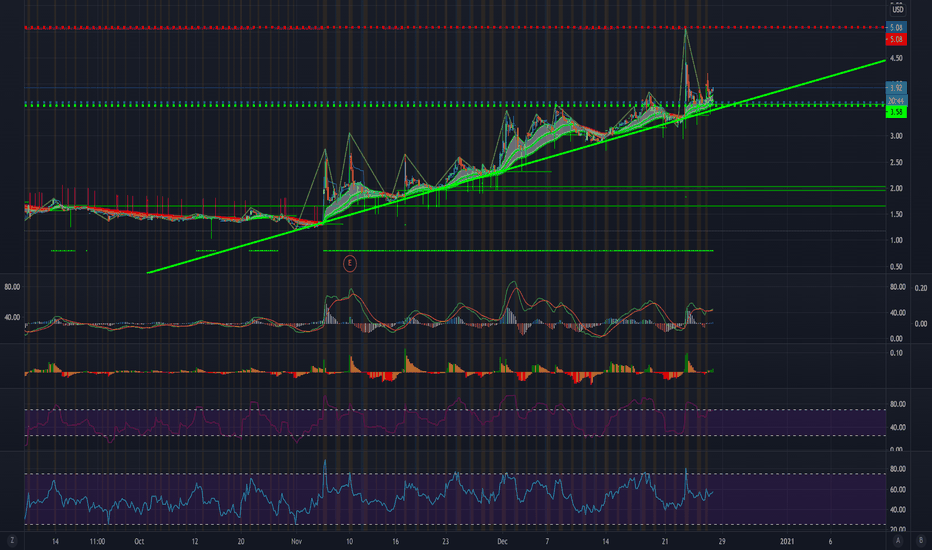Click the Oct label on the time axis
The height and width of the screenshot is (550, 932).
coord(139,541)
